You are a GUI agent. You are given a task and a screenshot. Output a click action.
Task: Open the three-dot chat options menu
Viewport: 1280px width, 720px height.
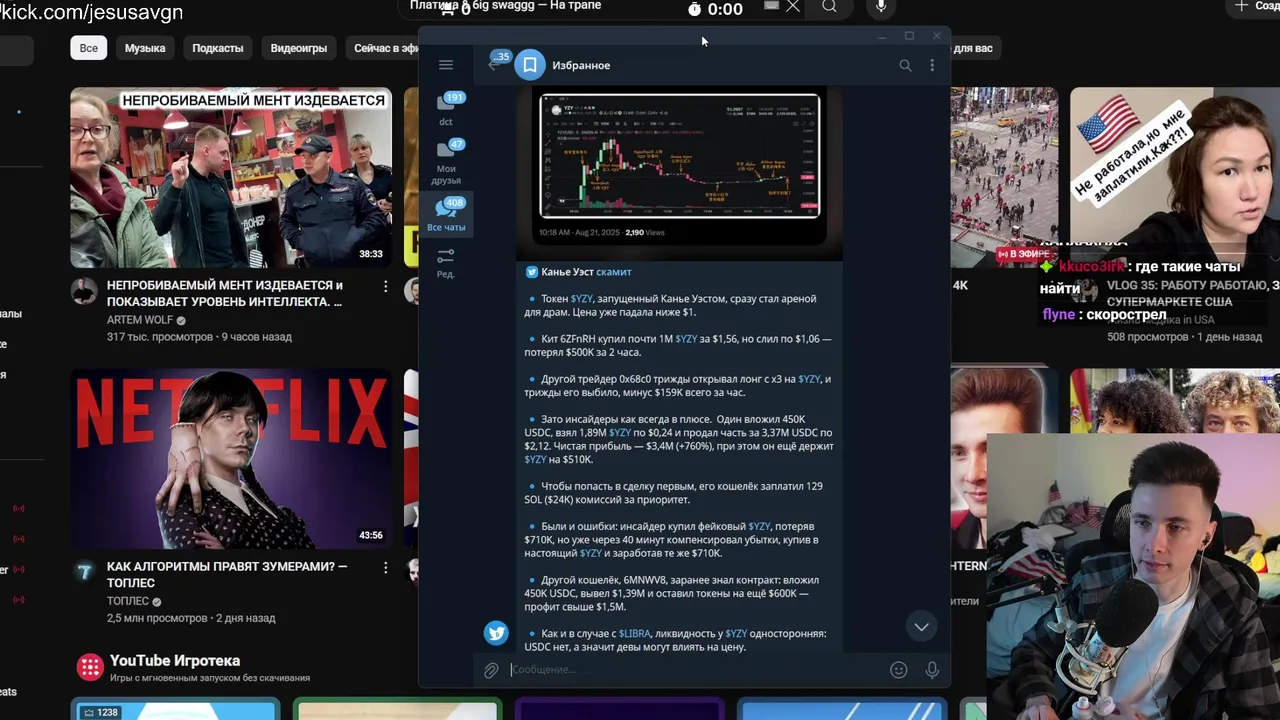tap(932, 65)
